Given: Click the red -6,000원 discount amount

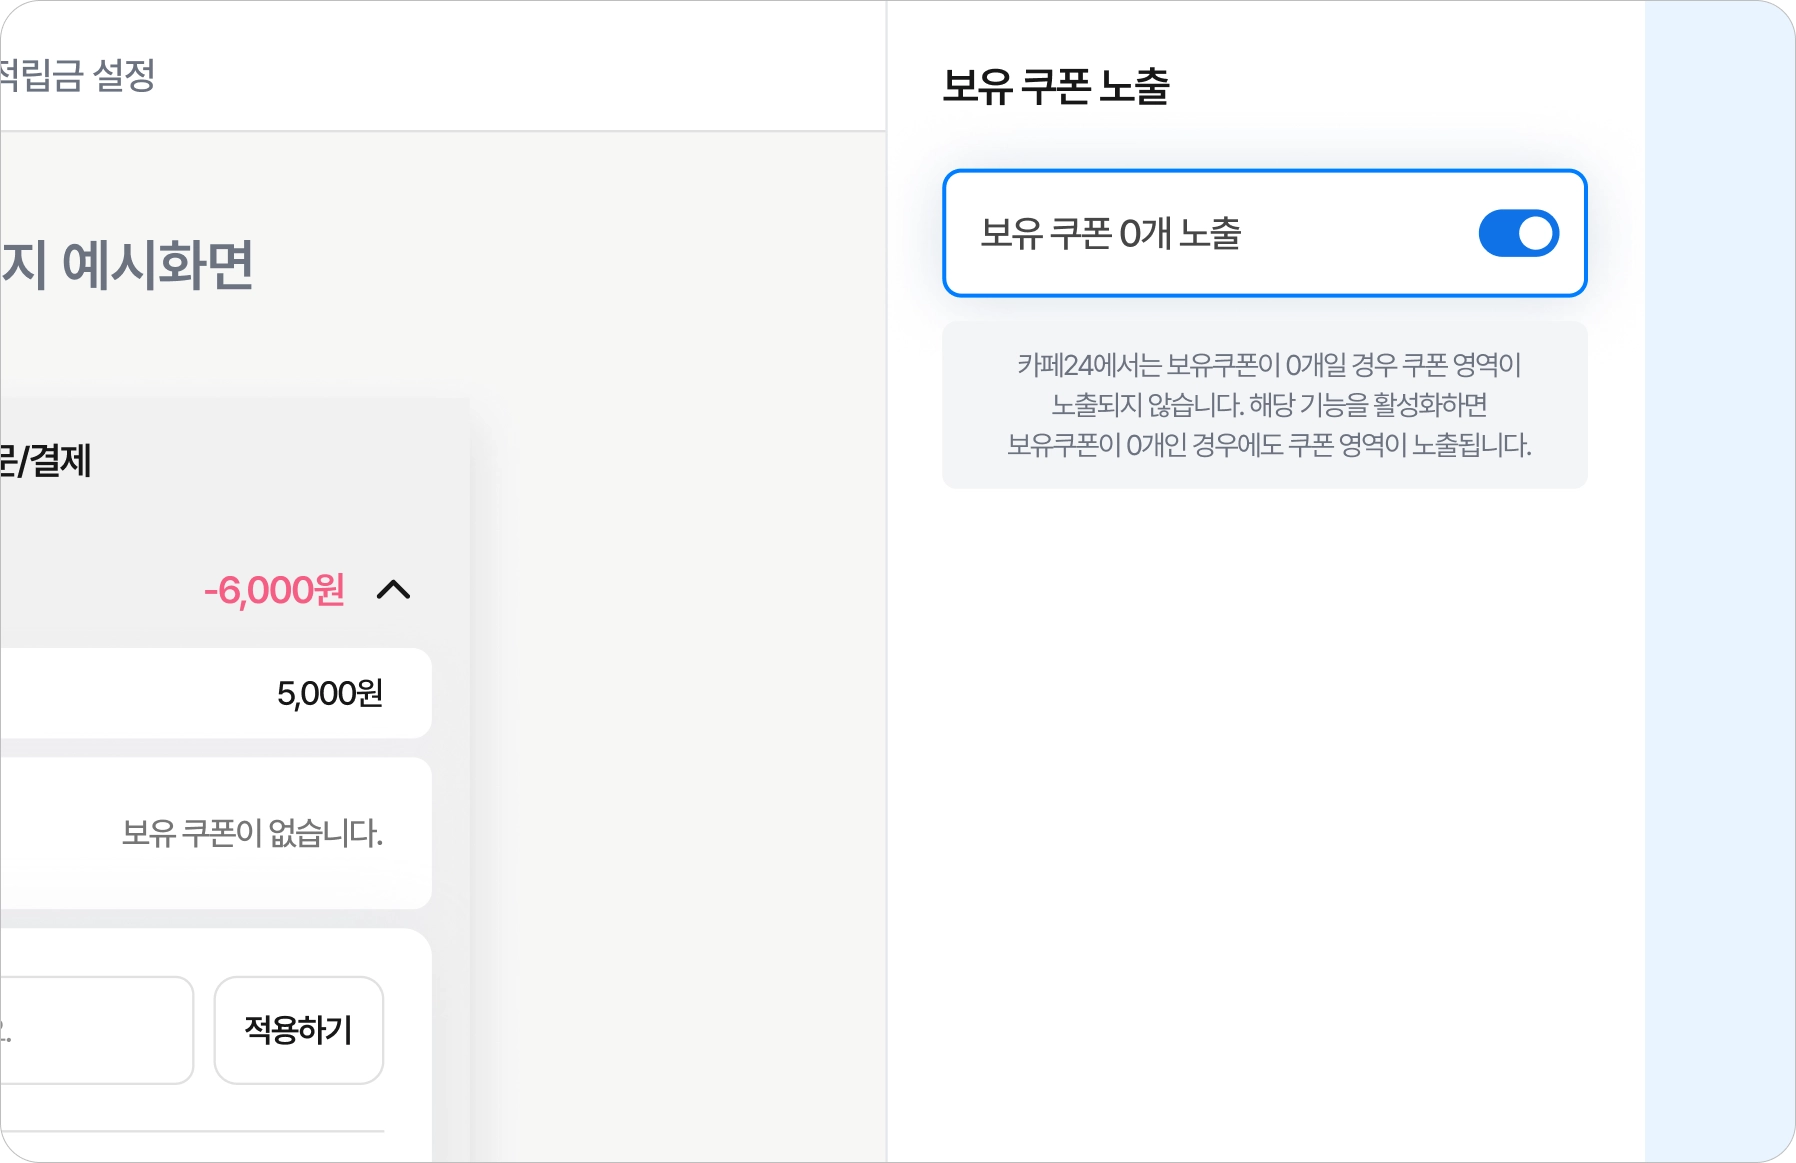Looking at the screenshot, I should pyautogui.click(x=274, y=590).
